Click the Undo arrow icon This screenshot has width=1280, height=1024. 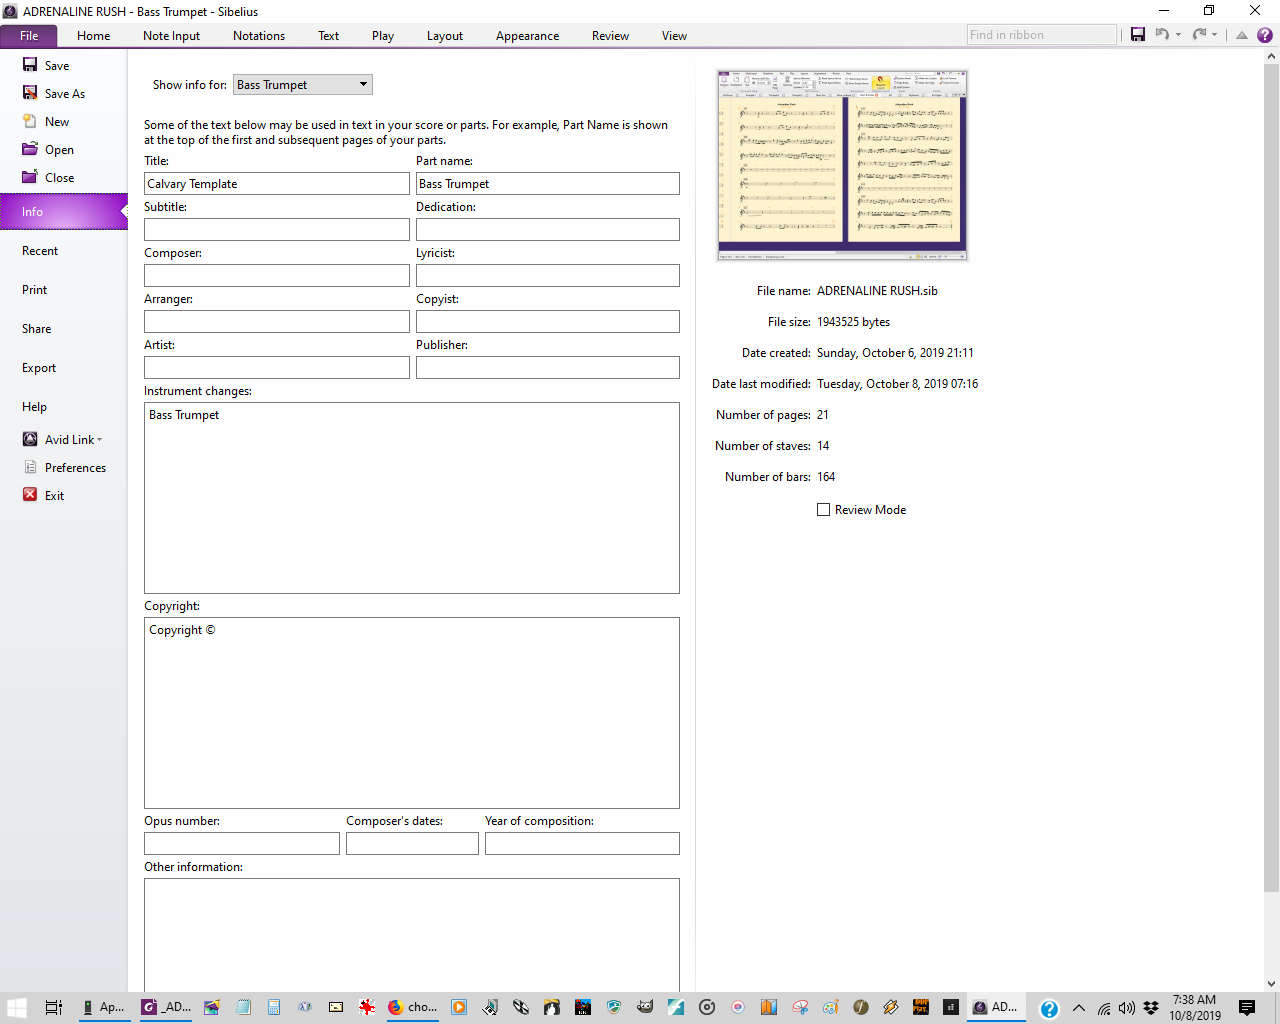(1162, 35)
